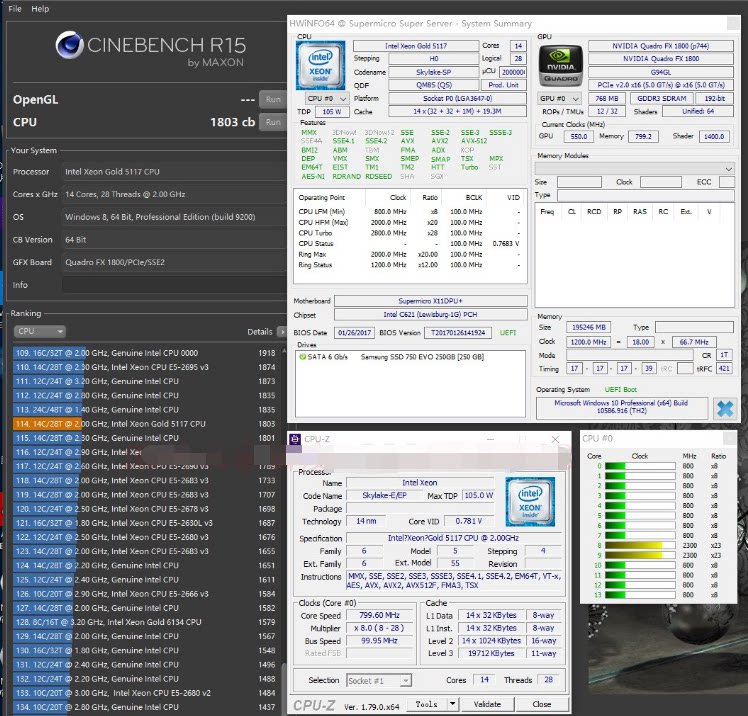The height and width of the screenshot is (716, 748).
Task: Select the highlighted Xeon Gold 5117 ranking row
Action: [x=144, y=424]
